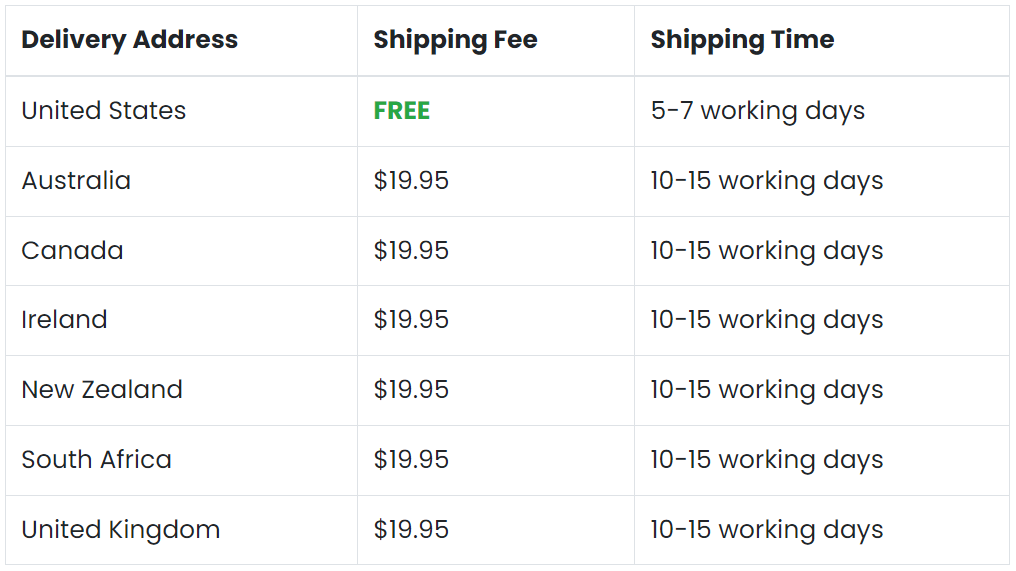The height and width of the screenshot is (571, 1016).
Task: Click the Delivery Address column header
Action: pos(130,40)
